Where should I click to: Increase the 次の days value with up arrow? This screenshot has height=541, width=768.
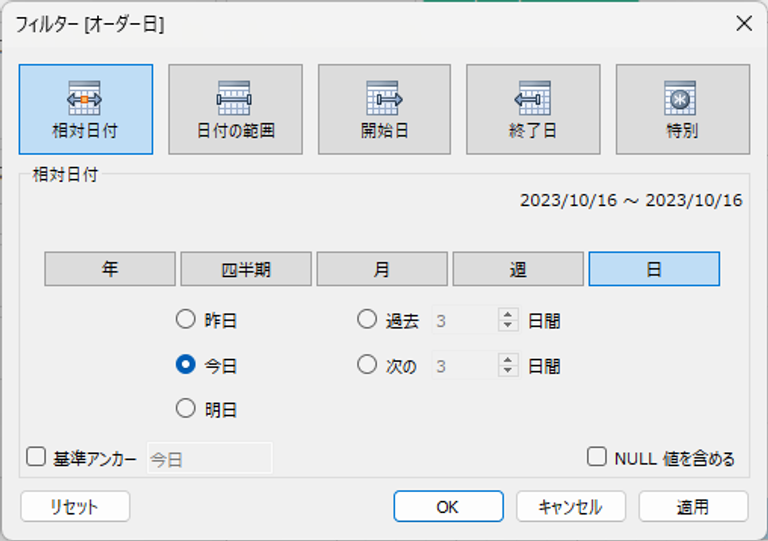click(x=508, y=359)
